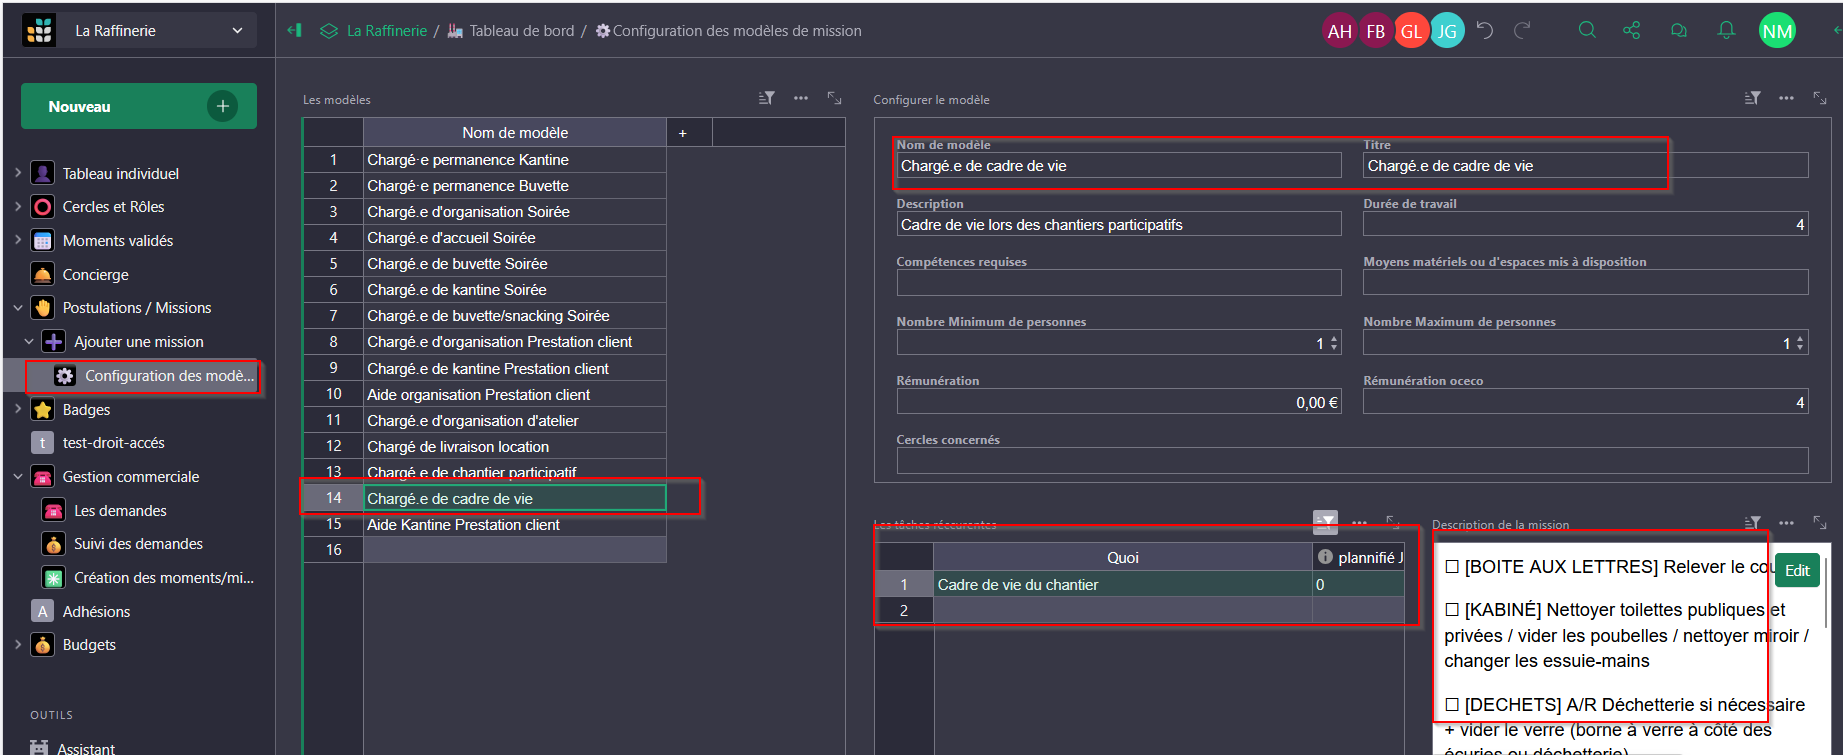This screenshot has height=755, width=1843.
Task: Expand the Cercles et Rôles page
Action: click(18, 207)
